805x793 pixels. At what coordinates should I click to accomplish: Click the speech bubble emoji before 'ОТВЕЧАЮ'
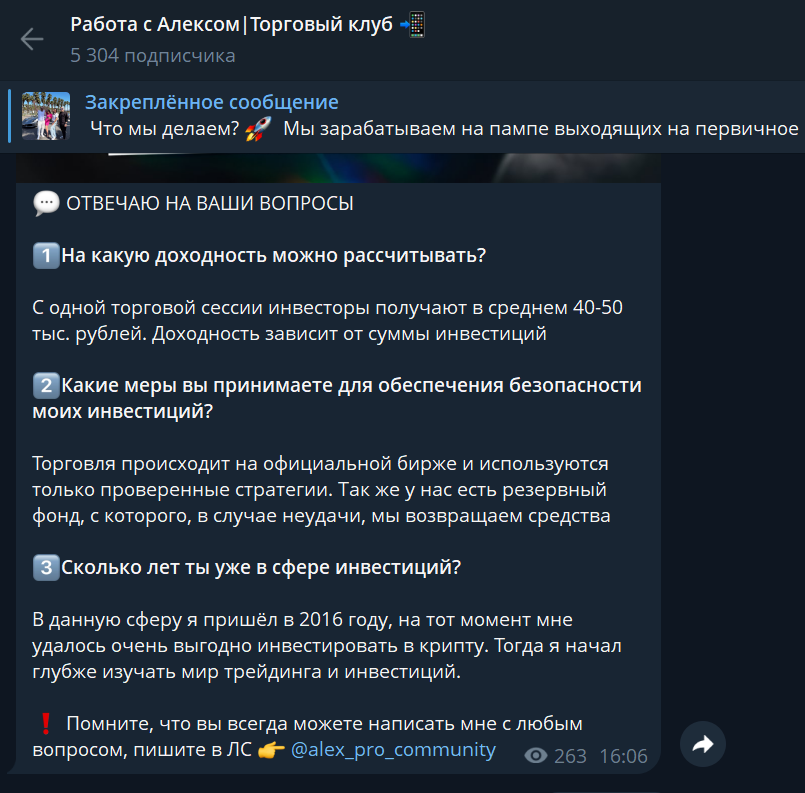pyautogui.click(x=47, y=203)
